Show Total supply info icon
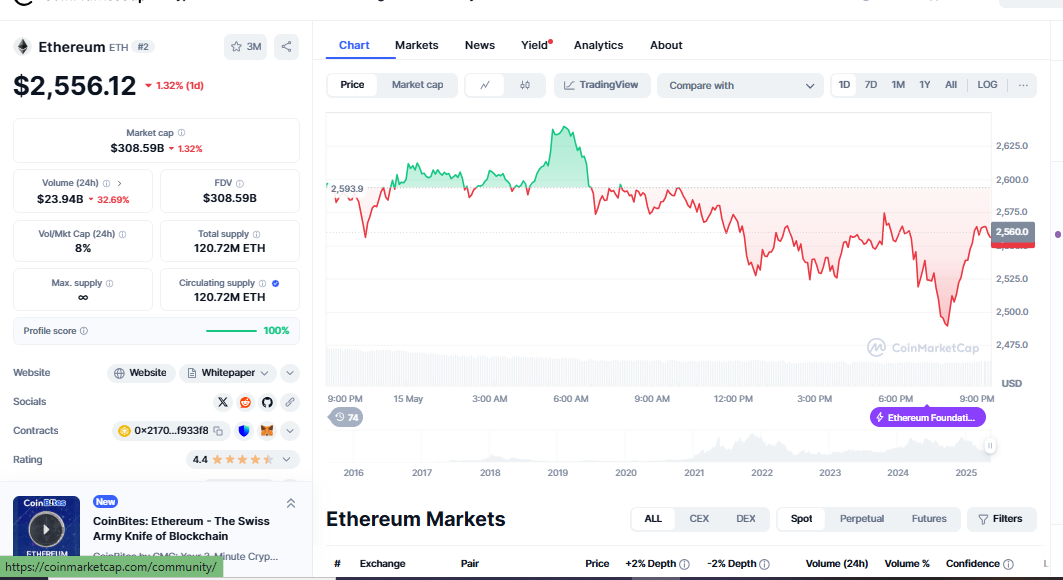 (256, 234)
